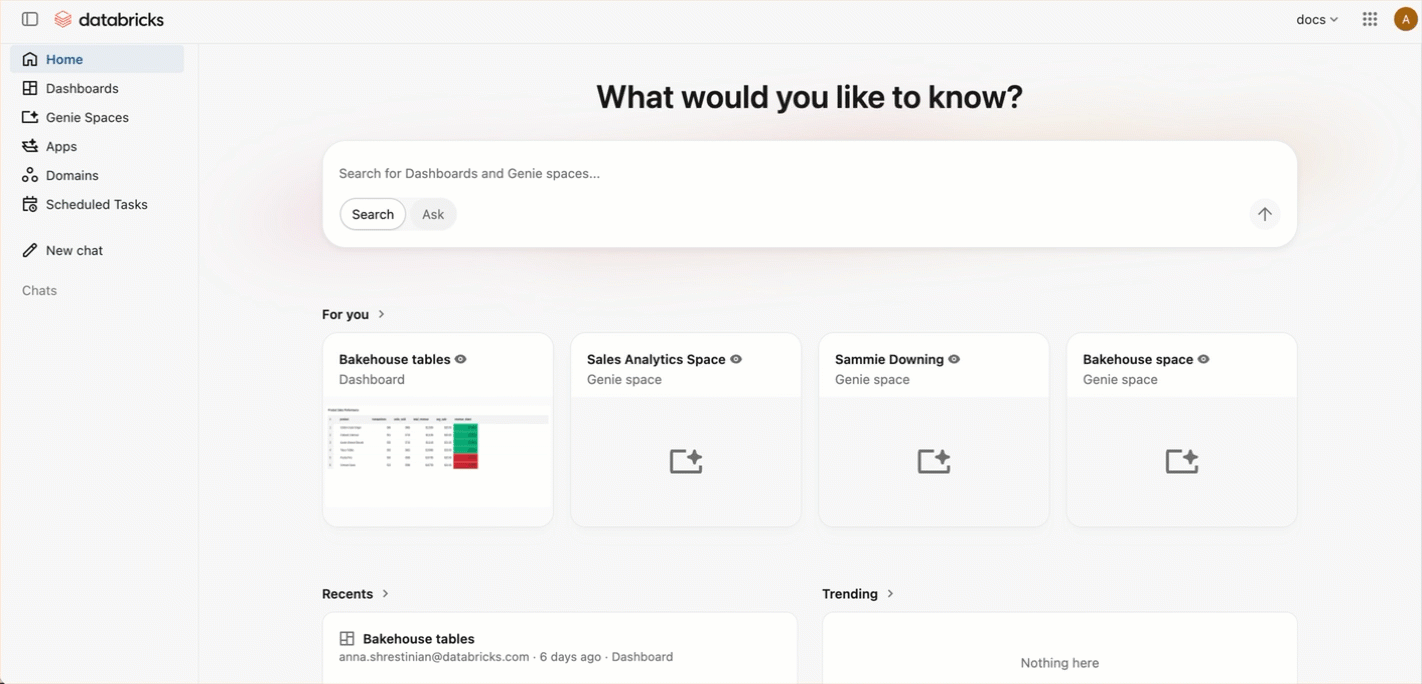The height and width of the screenshot is (684, 1422).
Task: Open the apps grid launcher icon
Action: 1370,19
